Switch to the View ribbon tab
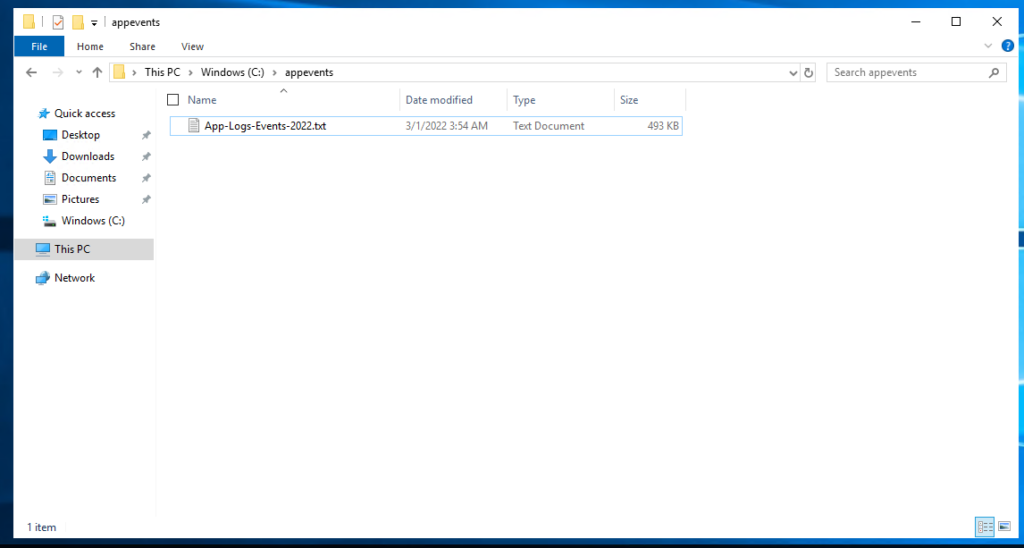The image size is (1024, 548). click(192, 46)
